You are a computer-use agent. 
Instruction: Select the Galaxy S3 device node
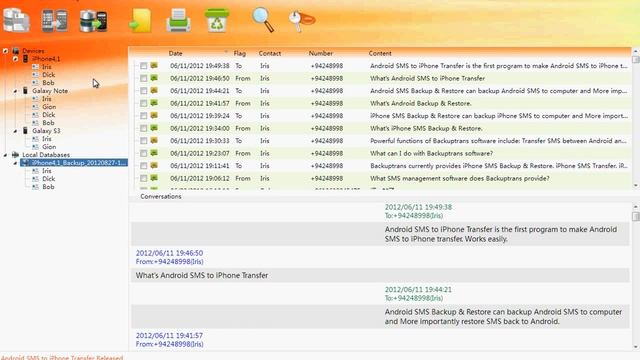46,131
